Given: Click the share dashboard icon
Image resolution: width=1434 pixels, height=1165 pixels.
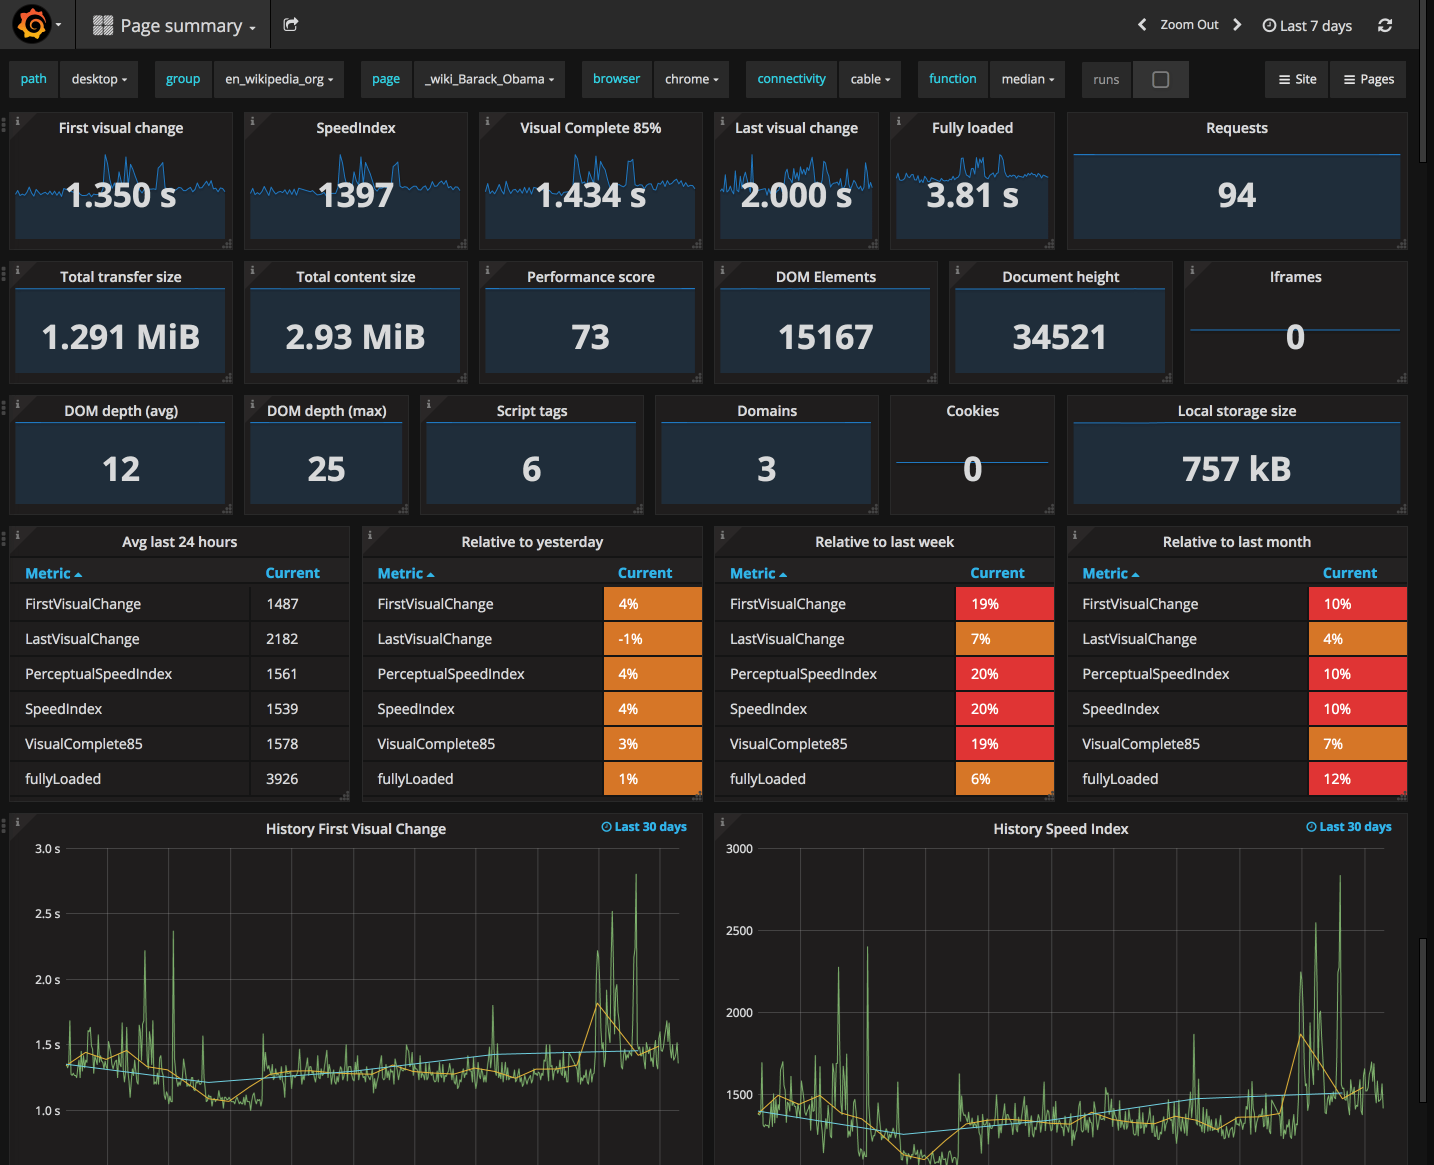Looking at the screenshot, I should click(x=291, y=25).
